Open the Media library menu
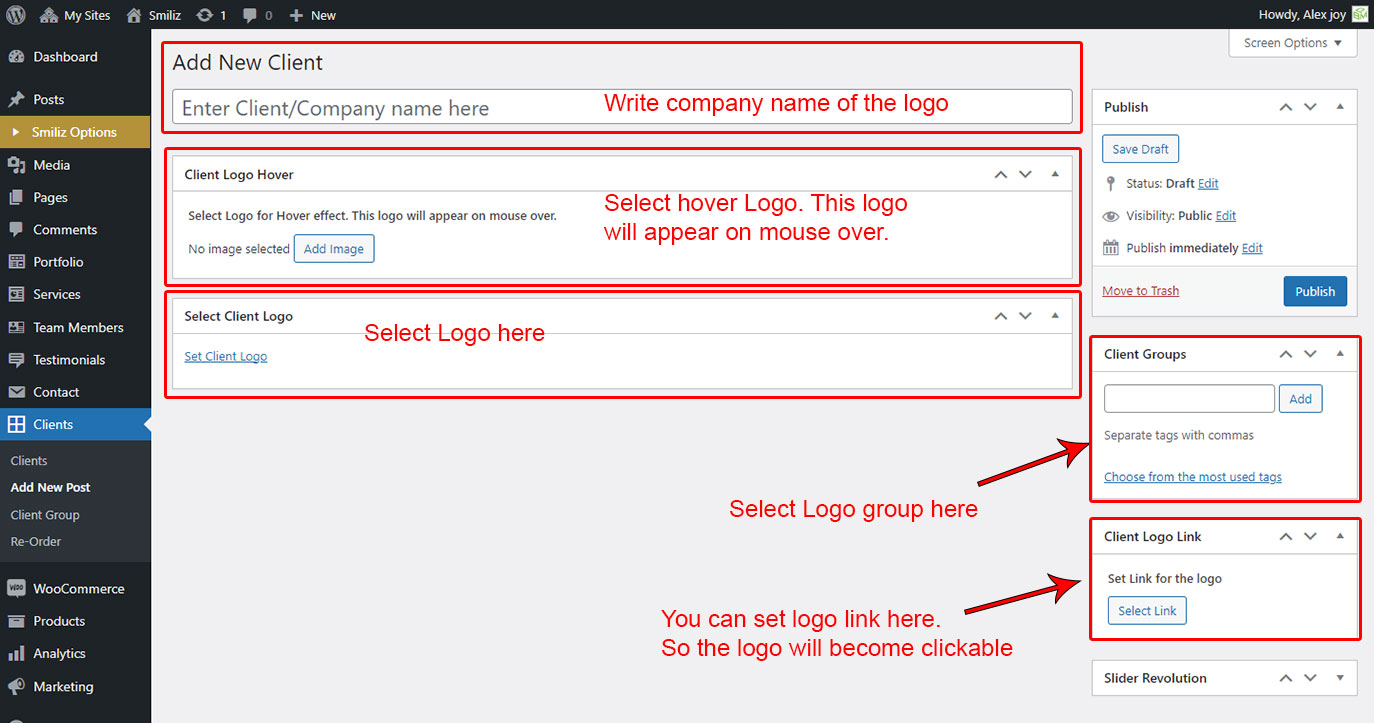 point(51,165)
